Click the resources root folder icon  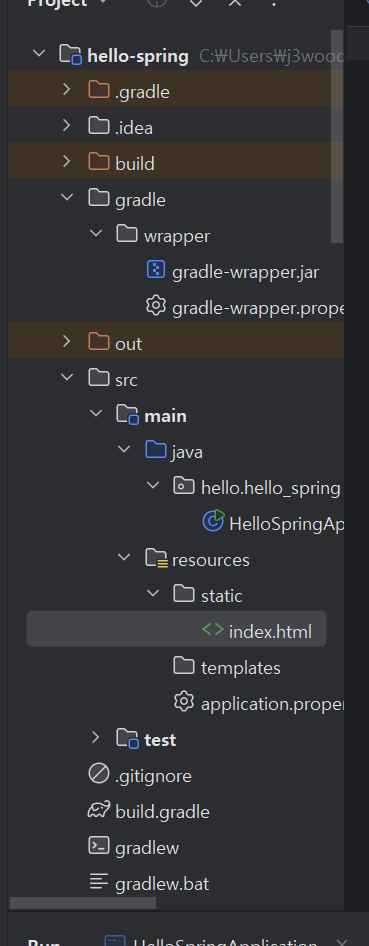pos(157,559)
